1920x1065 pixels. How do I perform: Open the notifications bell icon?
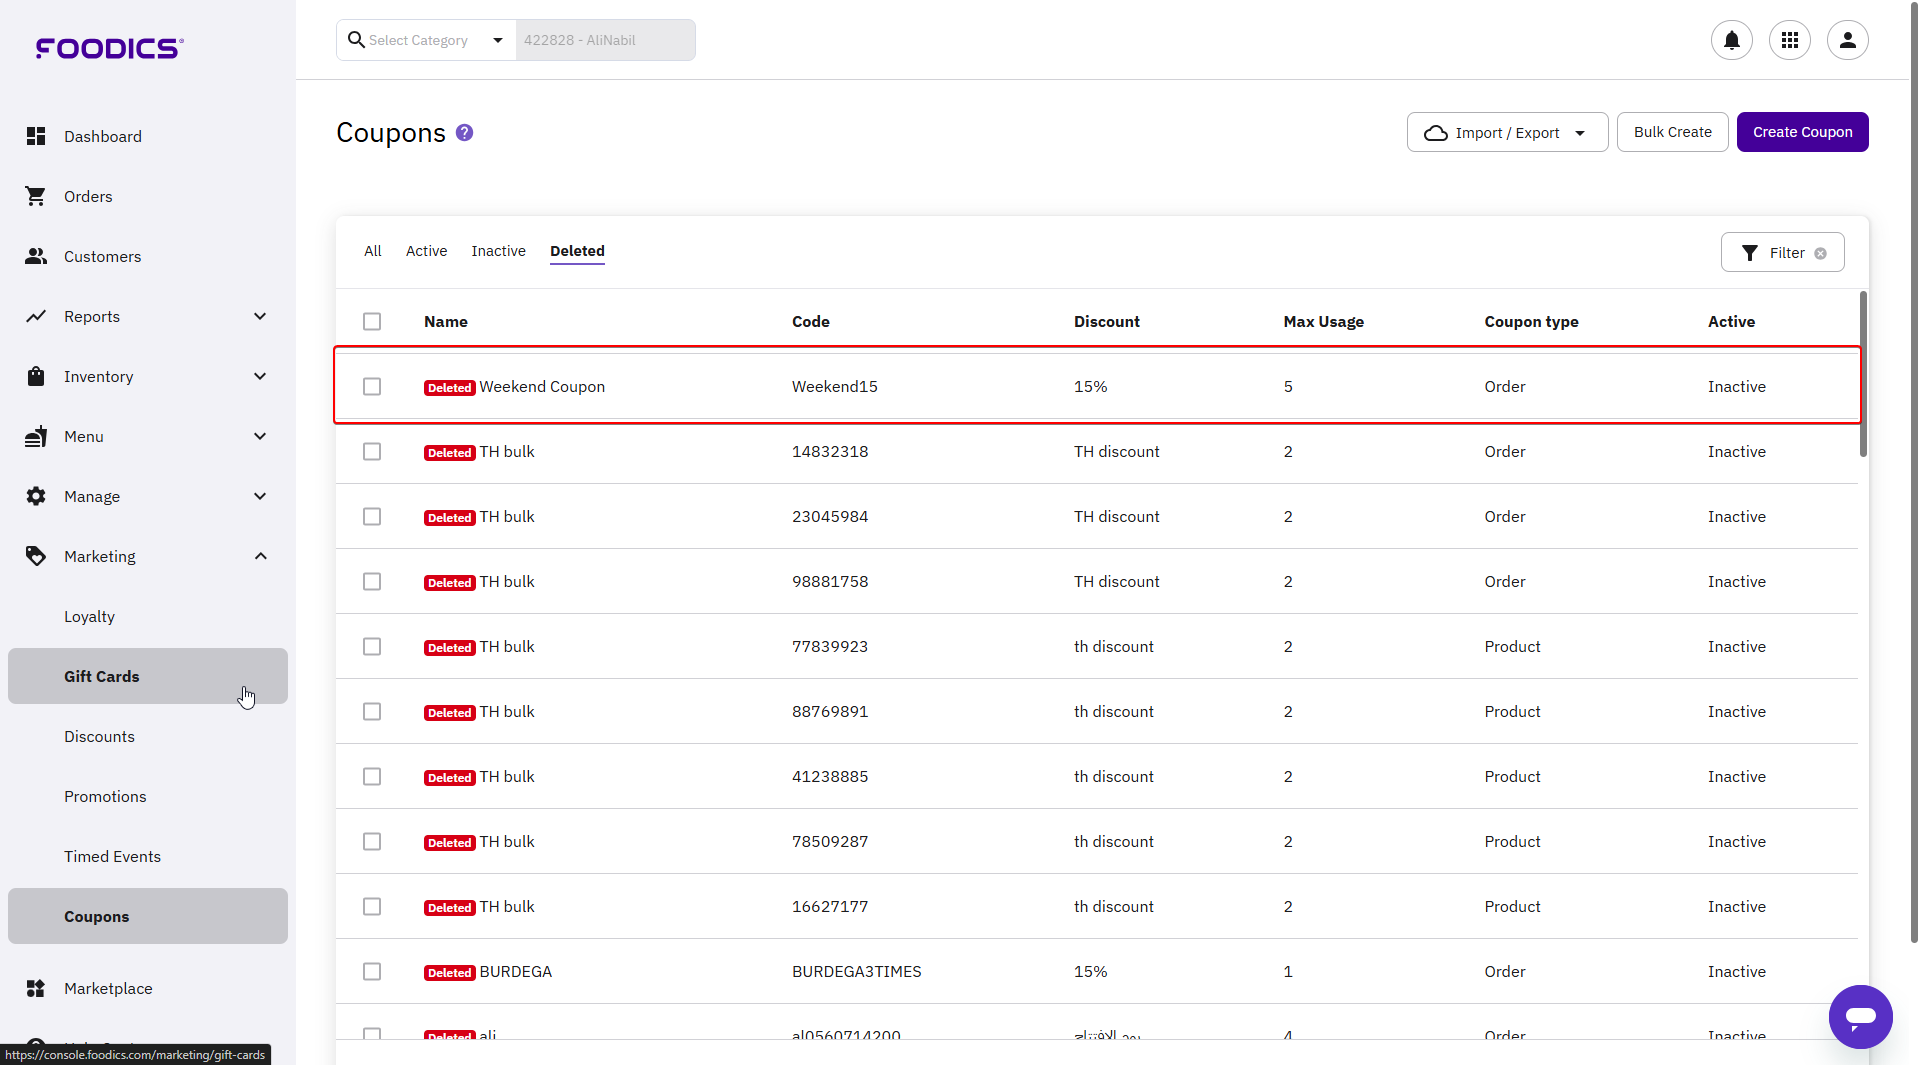(x=1731, y=40)
